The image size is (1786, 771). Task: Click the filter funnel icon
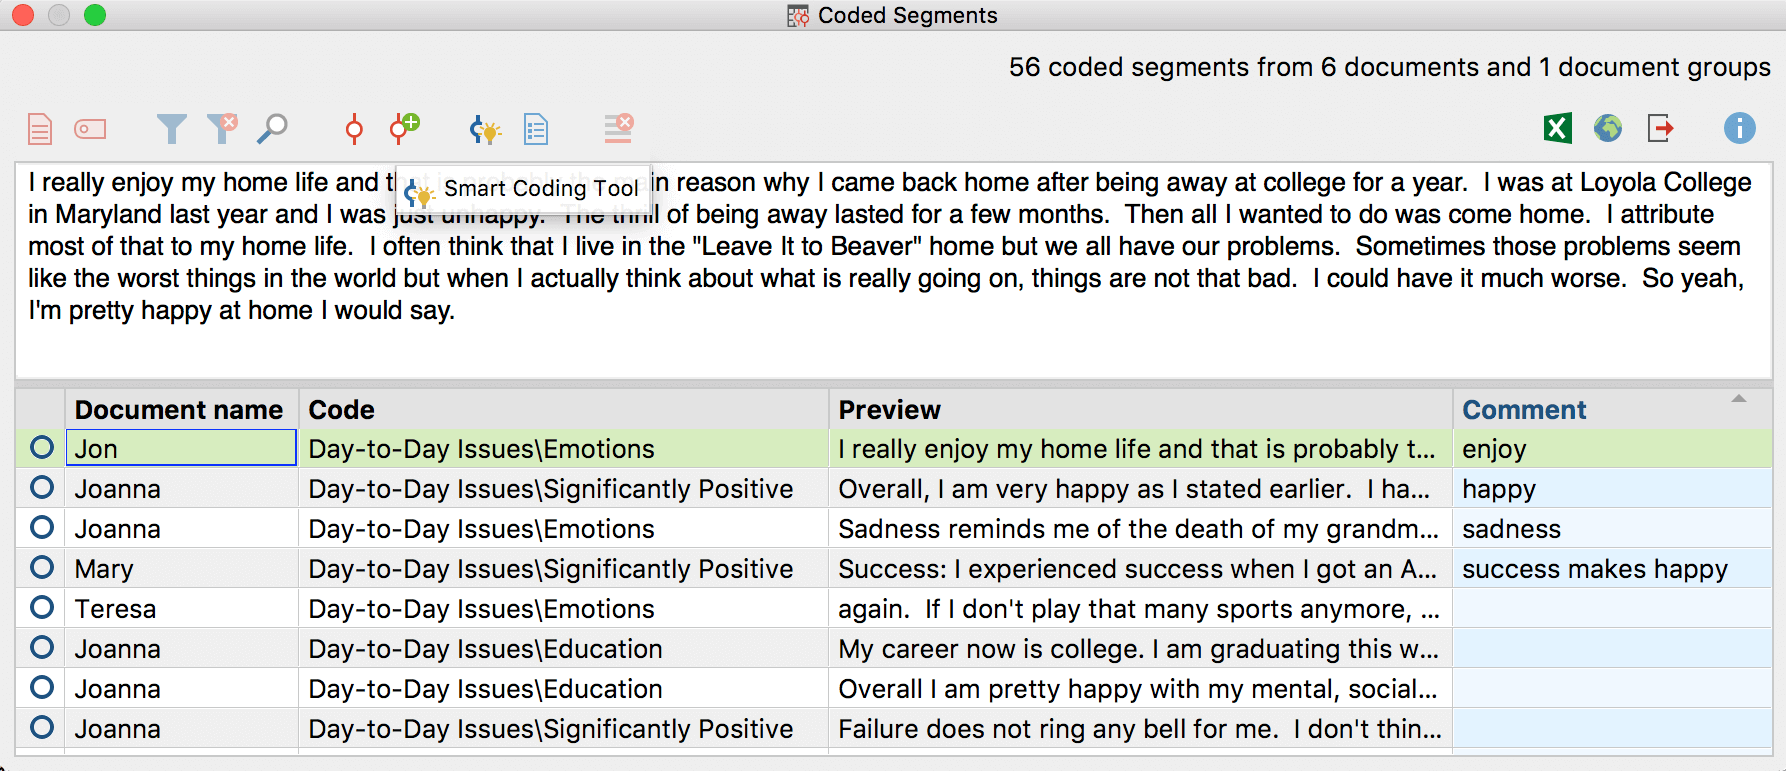[x=171, y=129]
